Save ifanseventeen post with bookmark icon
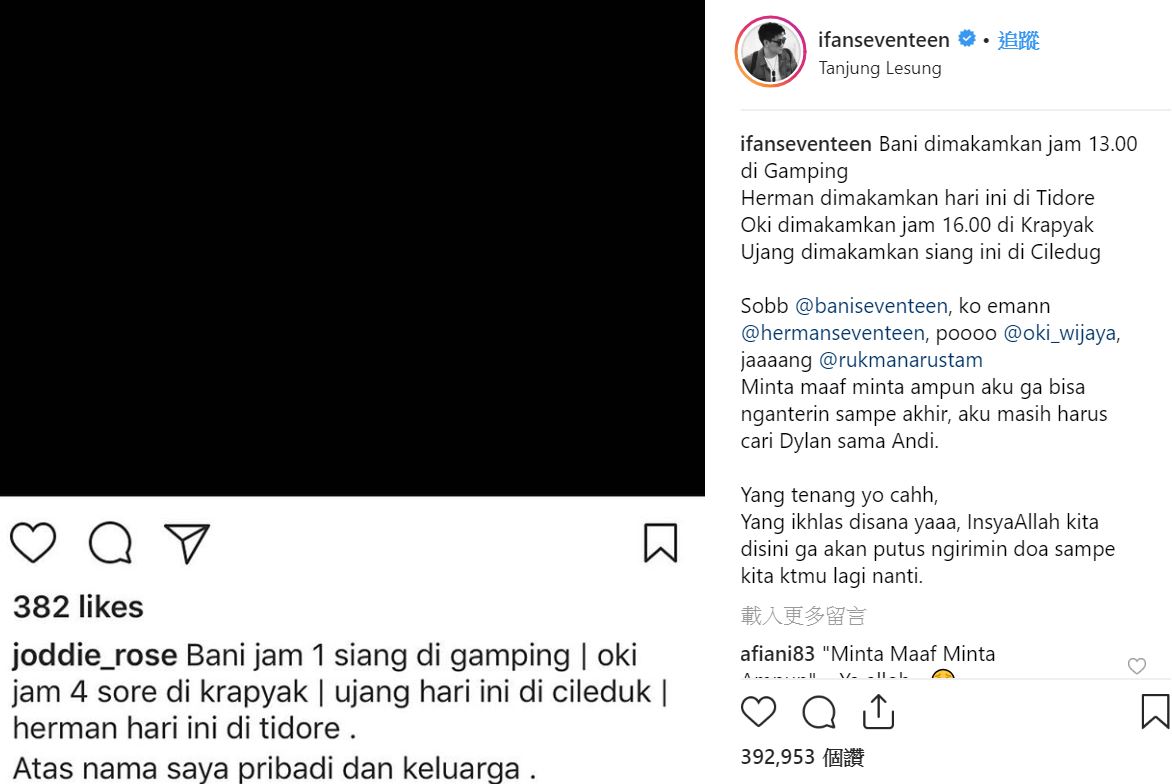The height and width of the screenshot is (784, 1172). point(1155,712)
